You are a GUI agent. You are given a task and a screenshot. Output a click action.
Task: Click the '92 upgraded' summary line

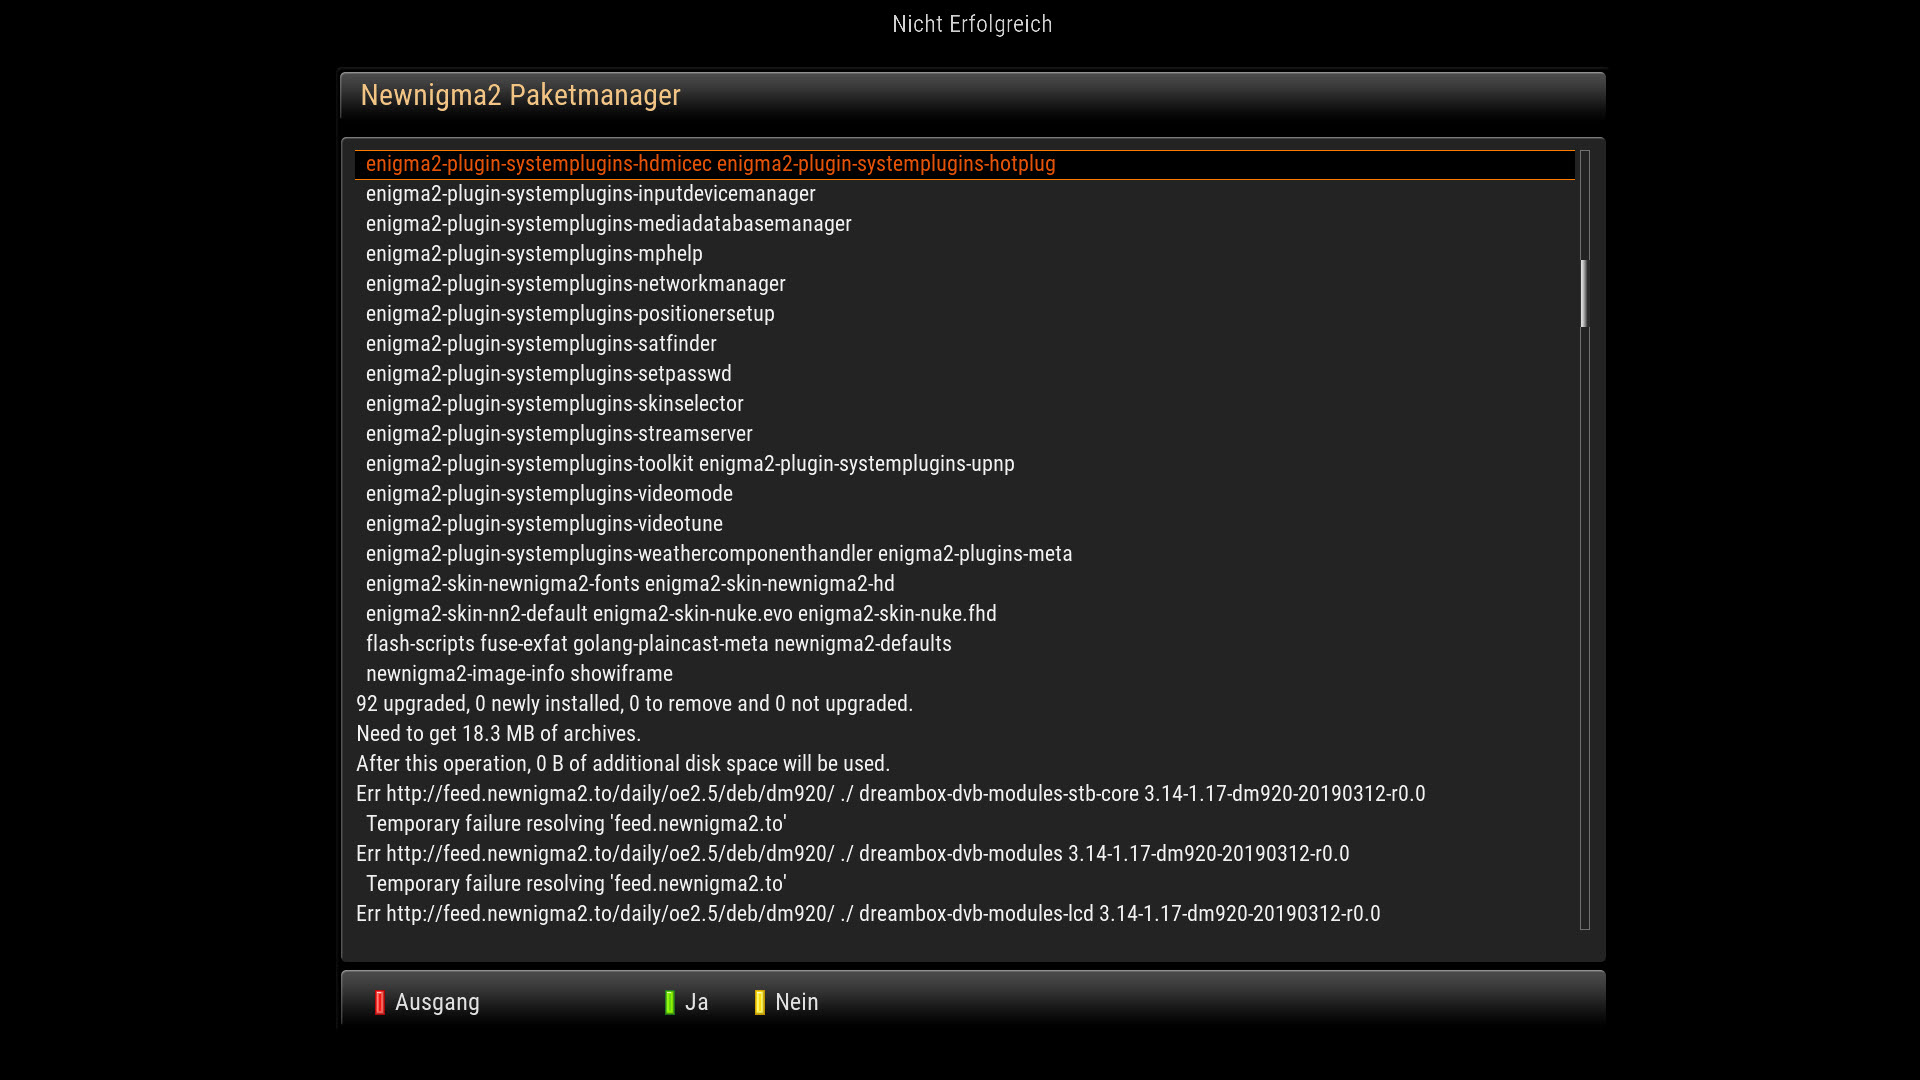(x=634, y=704)
